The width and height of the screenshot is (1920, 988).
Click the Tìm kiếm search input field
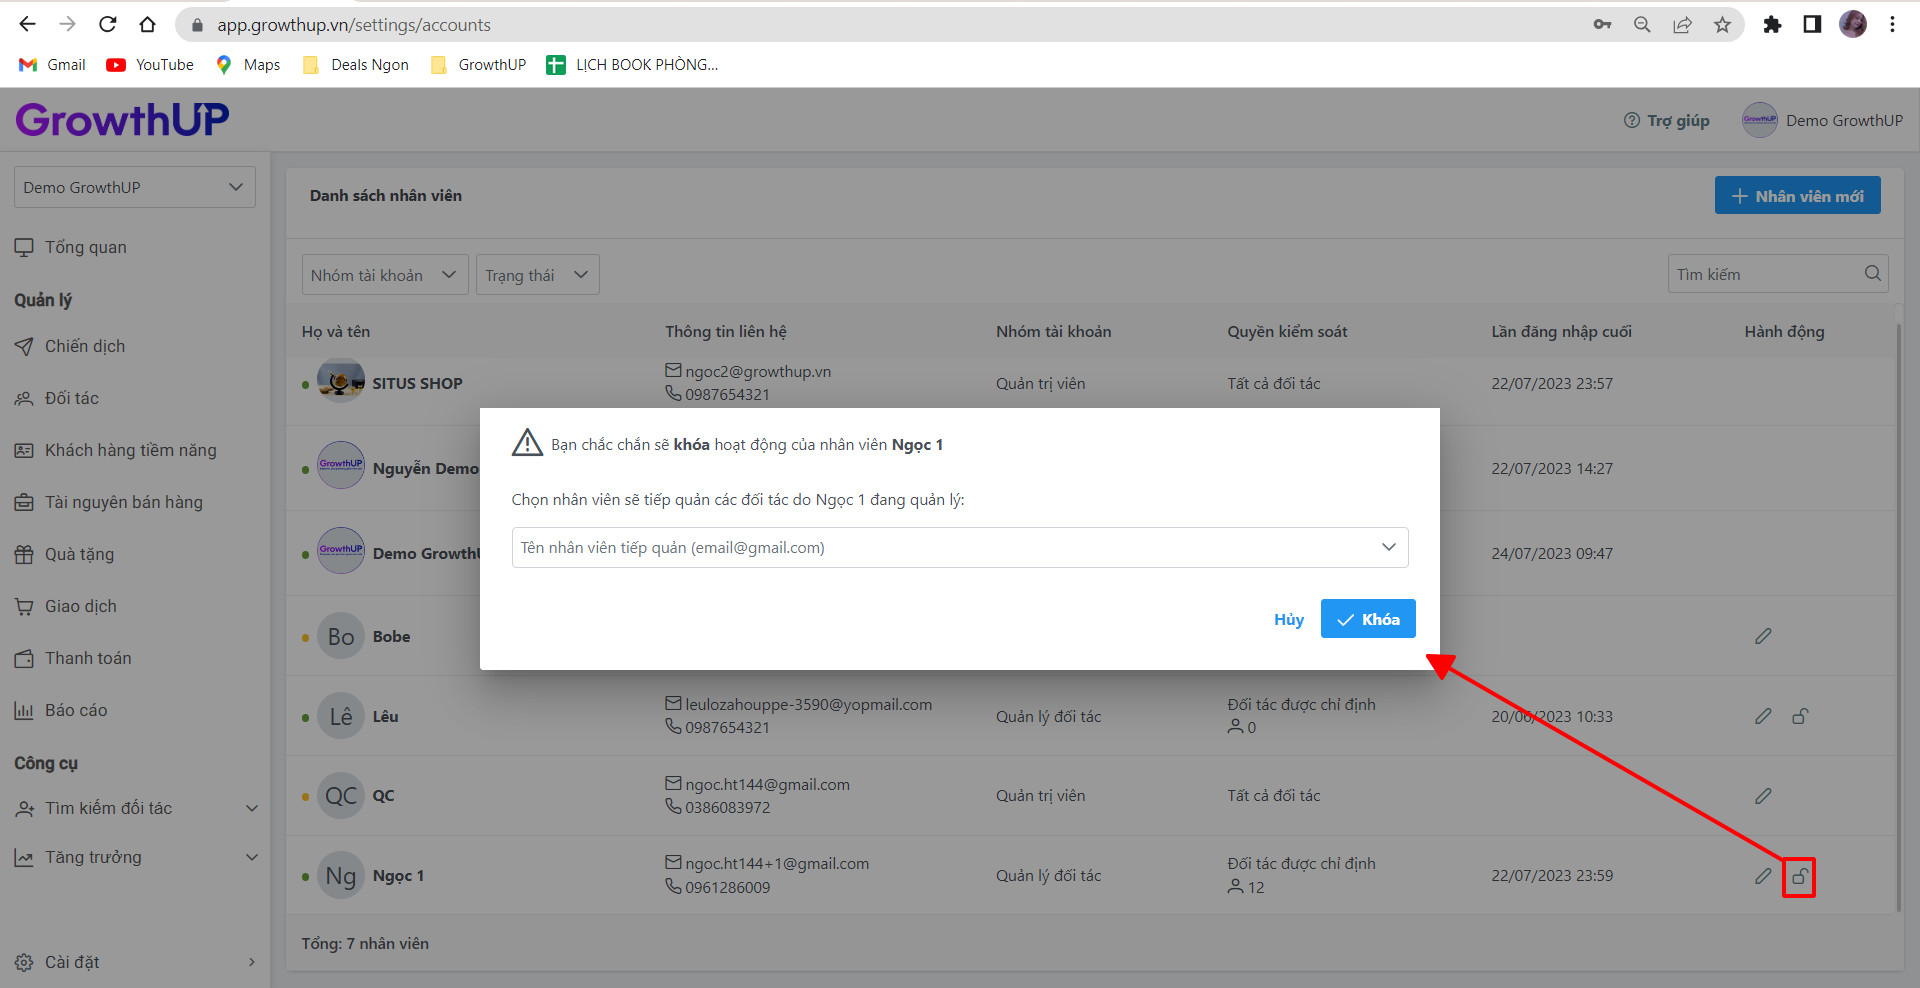pyautogui.click(x=1762, y=274)
